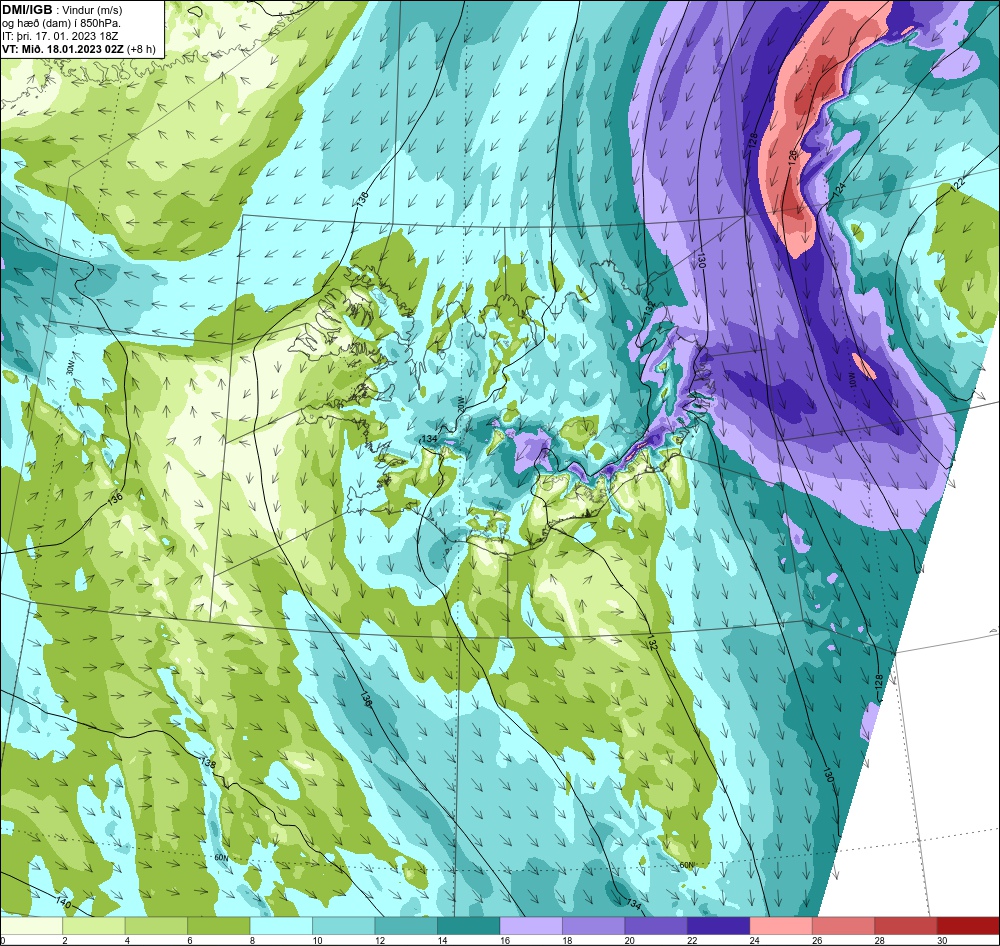The image size is (1000, 946).
Task: Click the legend tick value '16'
Action: pos(503,940)
